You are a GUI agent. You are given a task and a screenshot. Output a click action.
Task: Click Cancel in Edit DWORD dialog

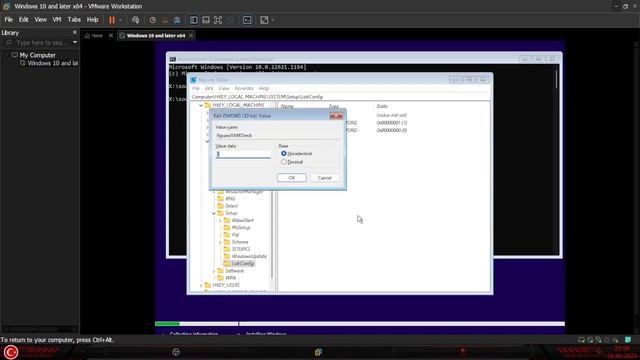324,178
